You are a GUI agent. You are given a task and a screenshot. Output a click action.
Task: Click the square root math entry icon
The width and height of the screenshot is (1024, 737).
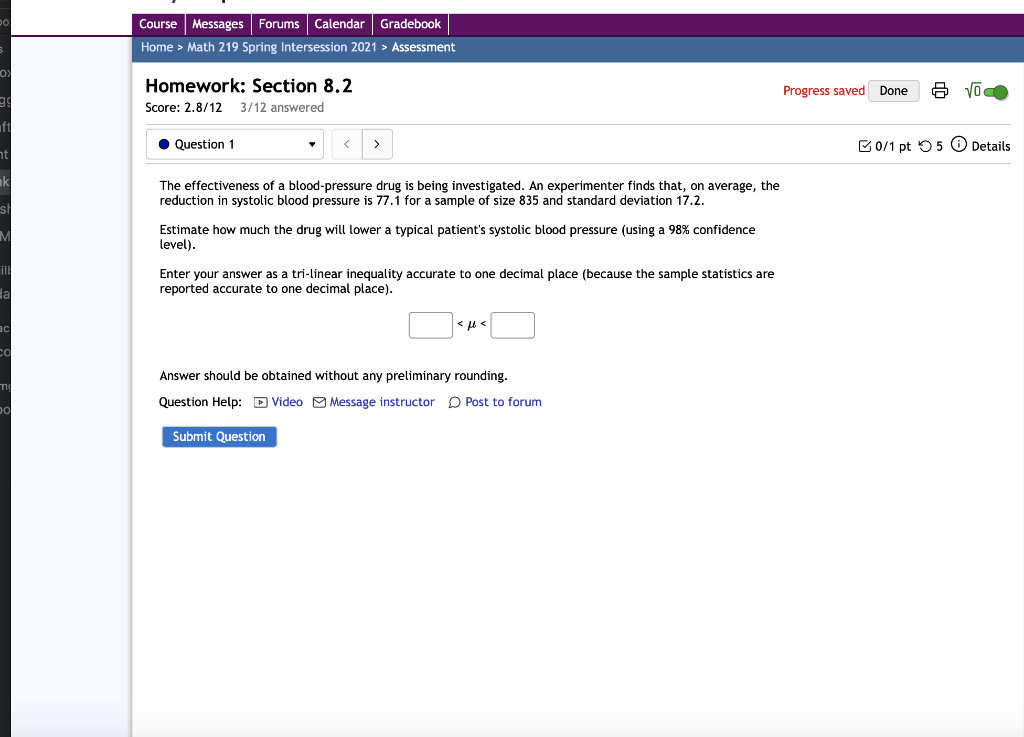pos(972,90)
